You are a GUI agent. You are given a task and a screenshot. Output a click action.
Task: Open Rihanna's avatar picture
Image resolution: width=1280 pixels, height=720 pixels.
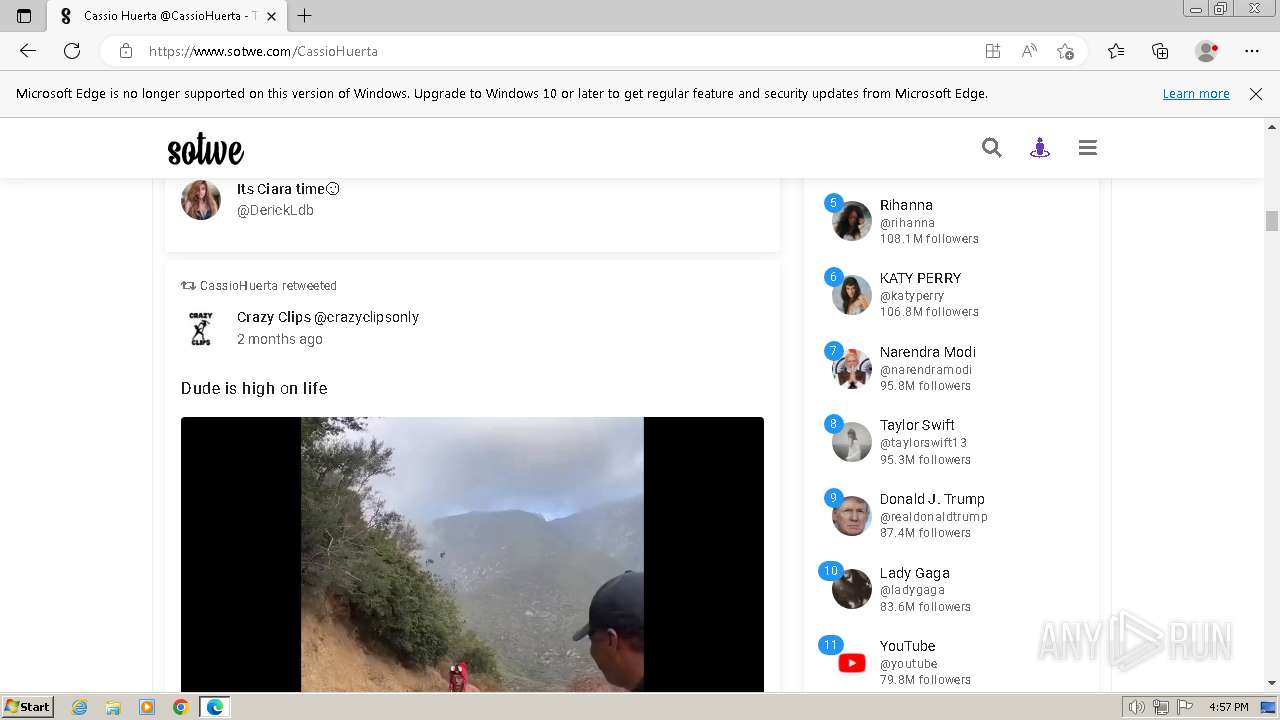click(x=852, y=221)
